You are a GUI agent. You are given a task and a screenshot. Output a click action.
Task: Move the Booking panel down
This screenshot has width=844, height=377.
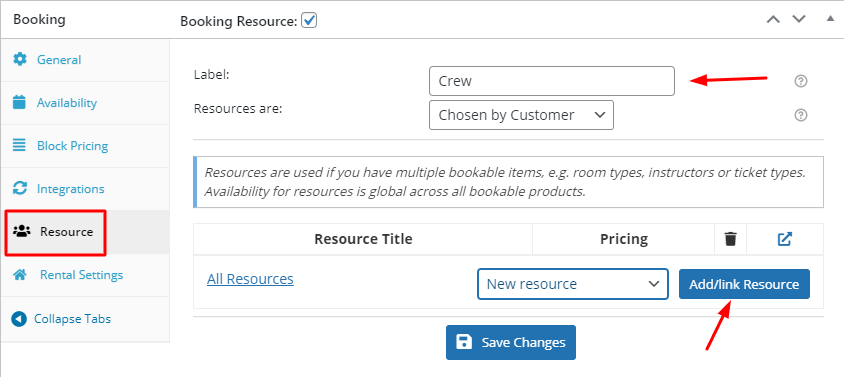(x=799, y=19)
